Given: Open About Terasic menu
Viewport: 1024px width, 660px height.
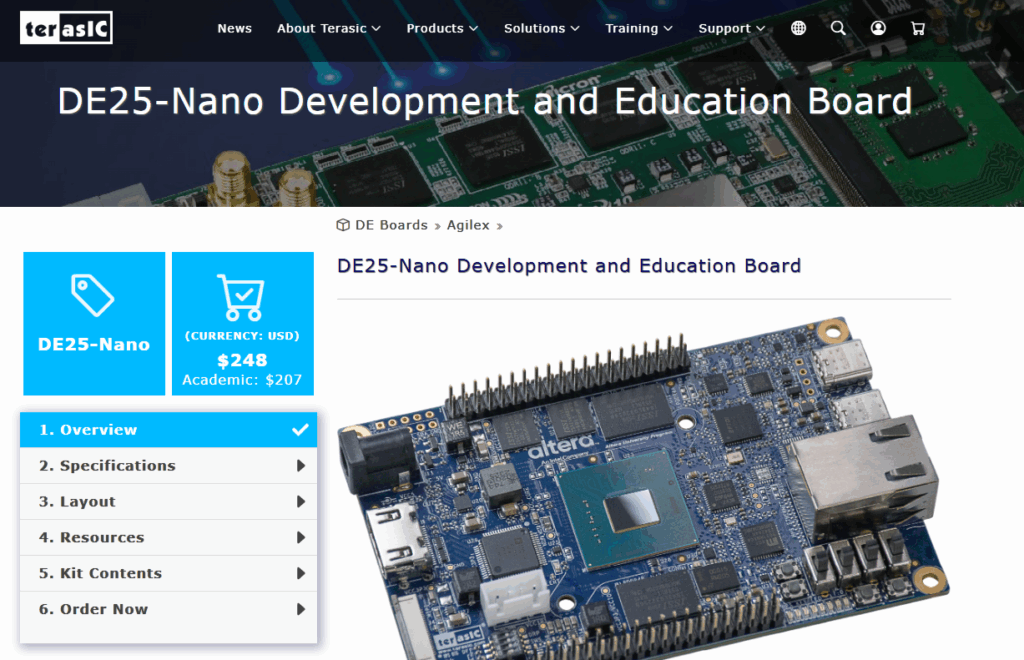Looking at the screenshot, I should pos(328,29).
